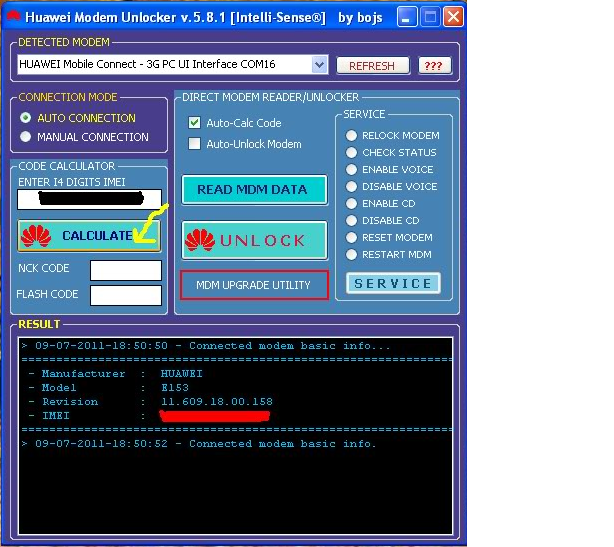Select RESET MODEM service option
Viewport: 614px width, 547px height.
389,238
